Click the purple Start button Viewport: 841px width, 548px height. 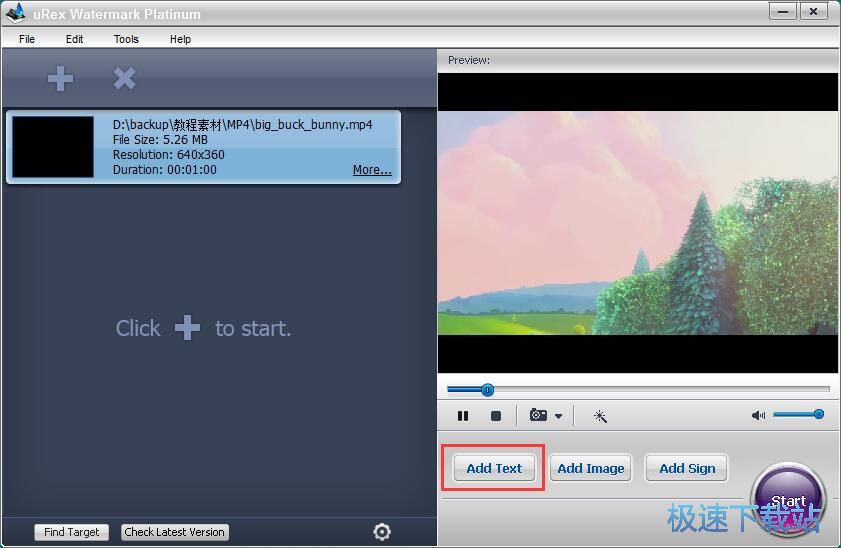(788, 500)
